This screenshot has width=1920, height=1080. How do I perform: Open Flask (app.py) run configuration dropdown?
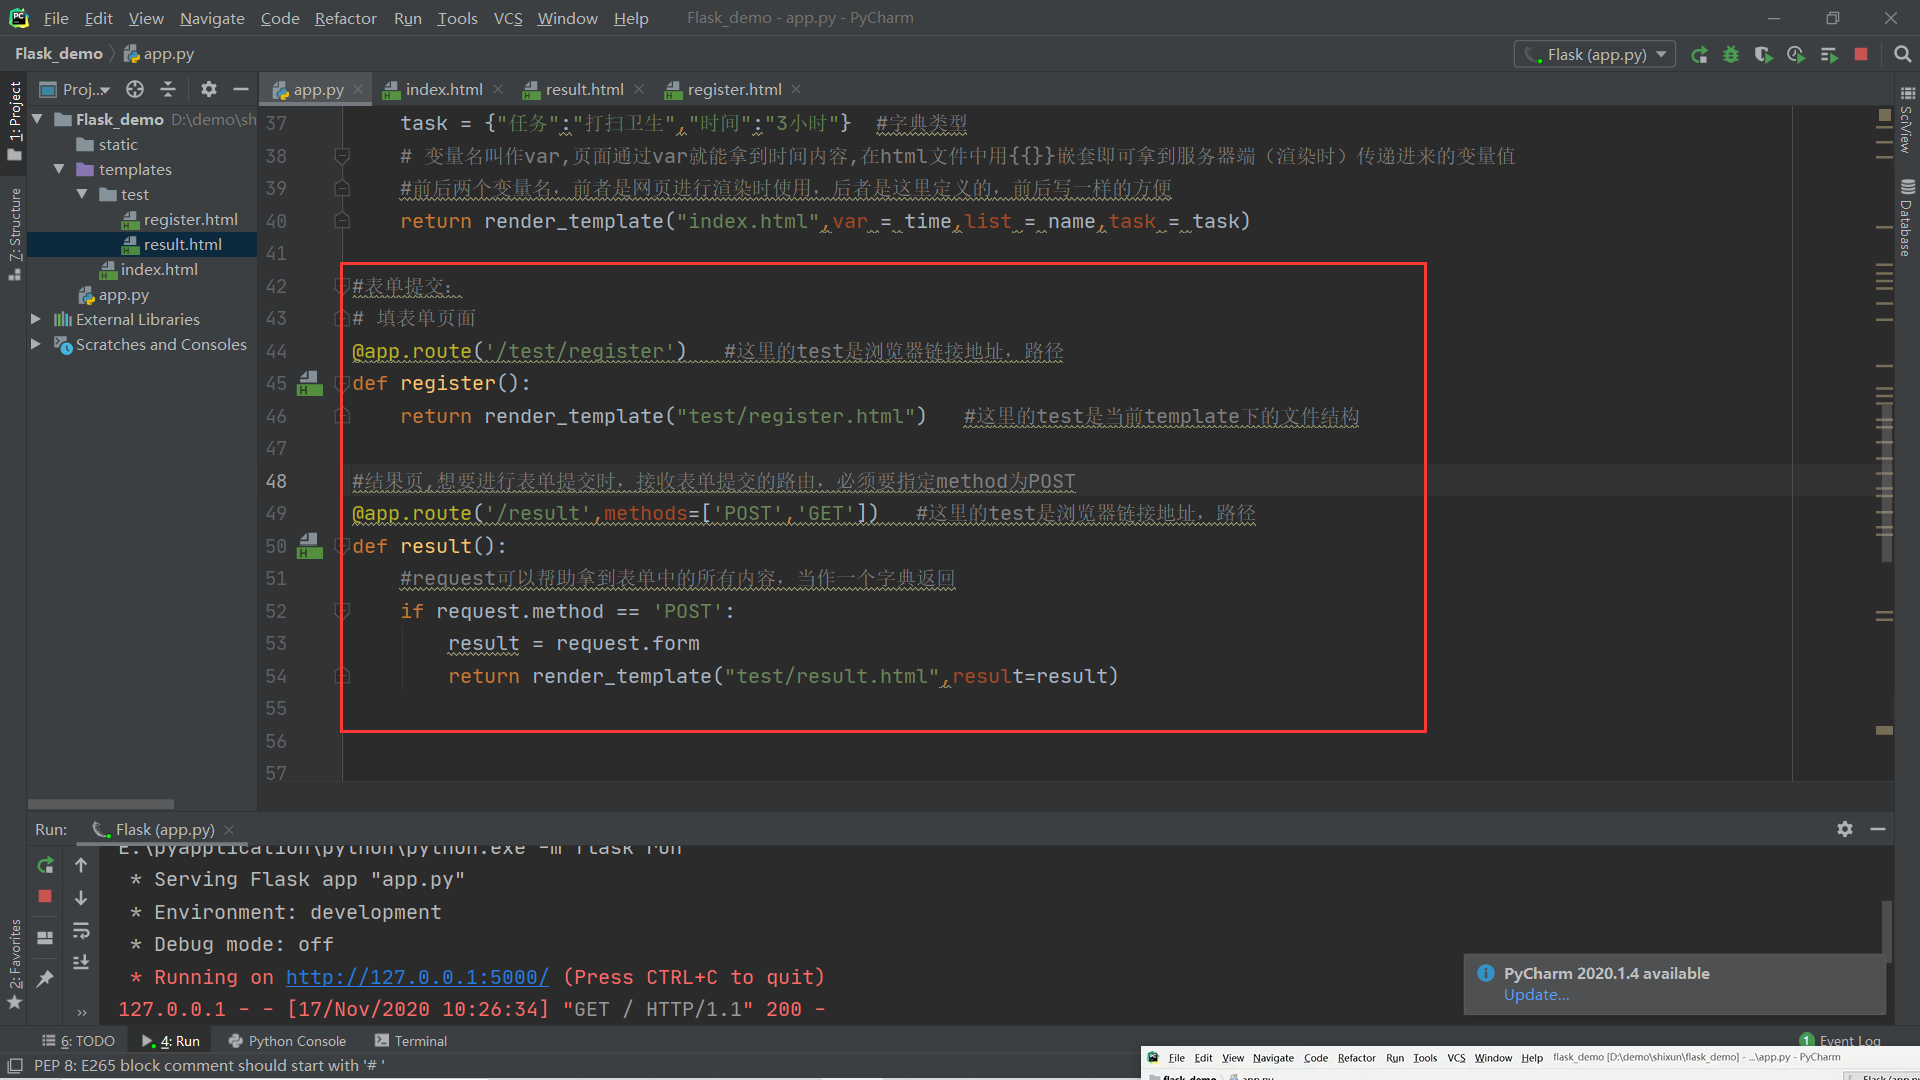(x=1595, y=55)
